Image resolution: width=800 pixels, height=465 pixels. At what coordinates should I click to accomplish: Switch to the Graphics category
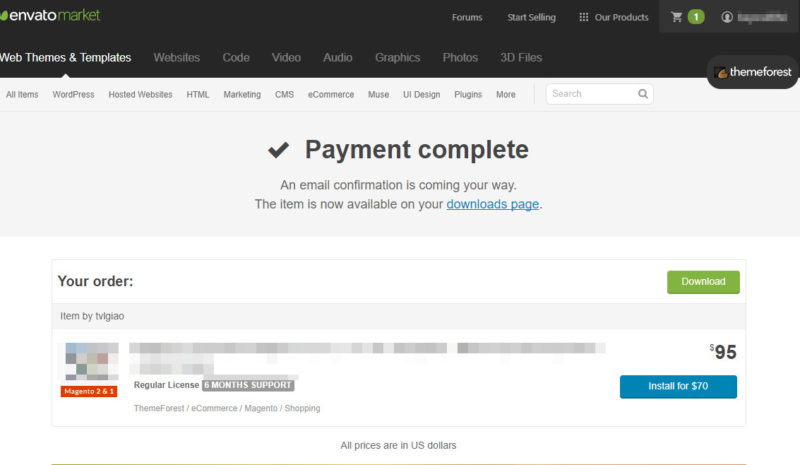(x=397, y=58)
